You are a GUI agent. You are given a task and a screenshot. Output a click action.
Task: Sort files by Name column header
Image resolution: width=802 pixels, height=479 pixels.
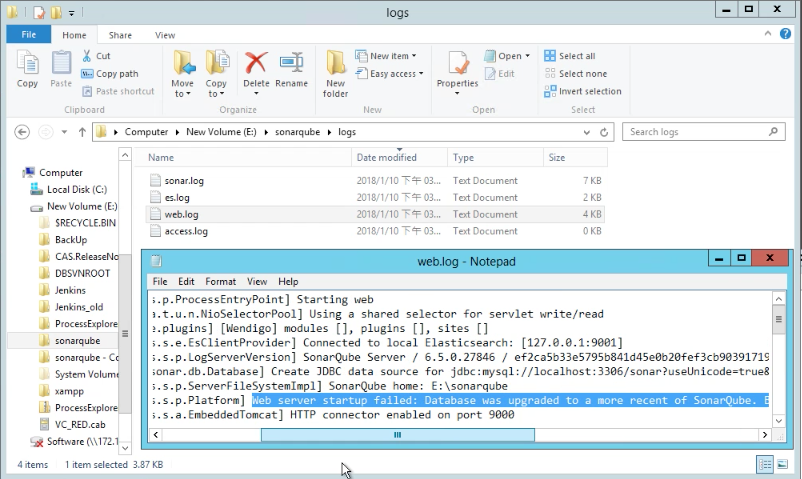242,158
